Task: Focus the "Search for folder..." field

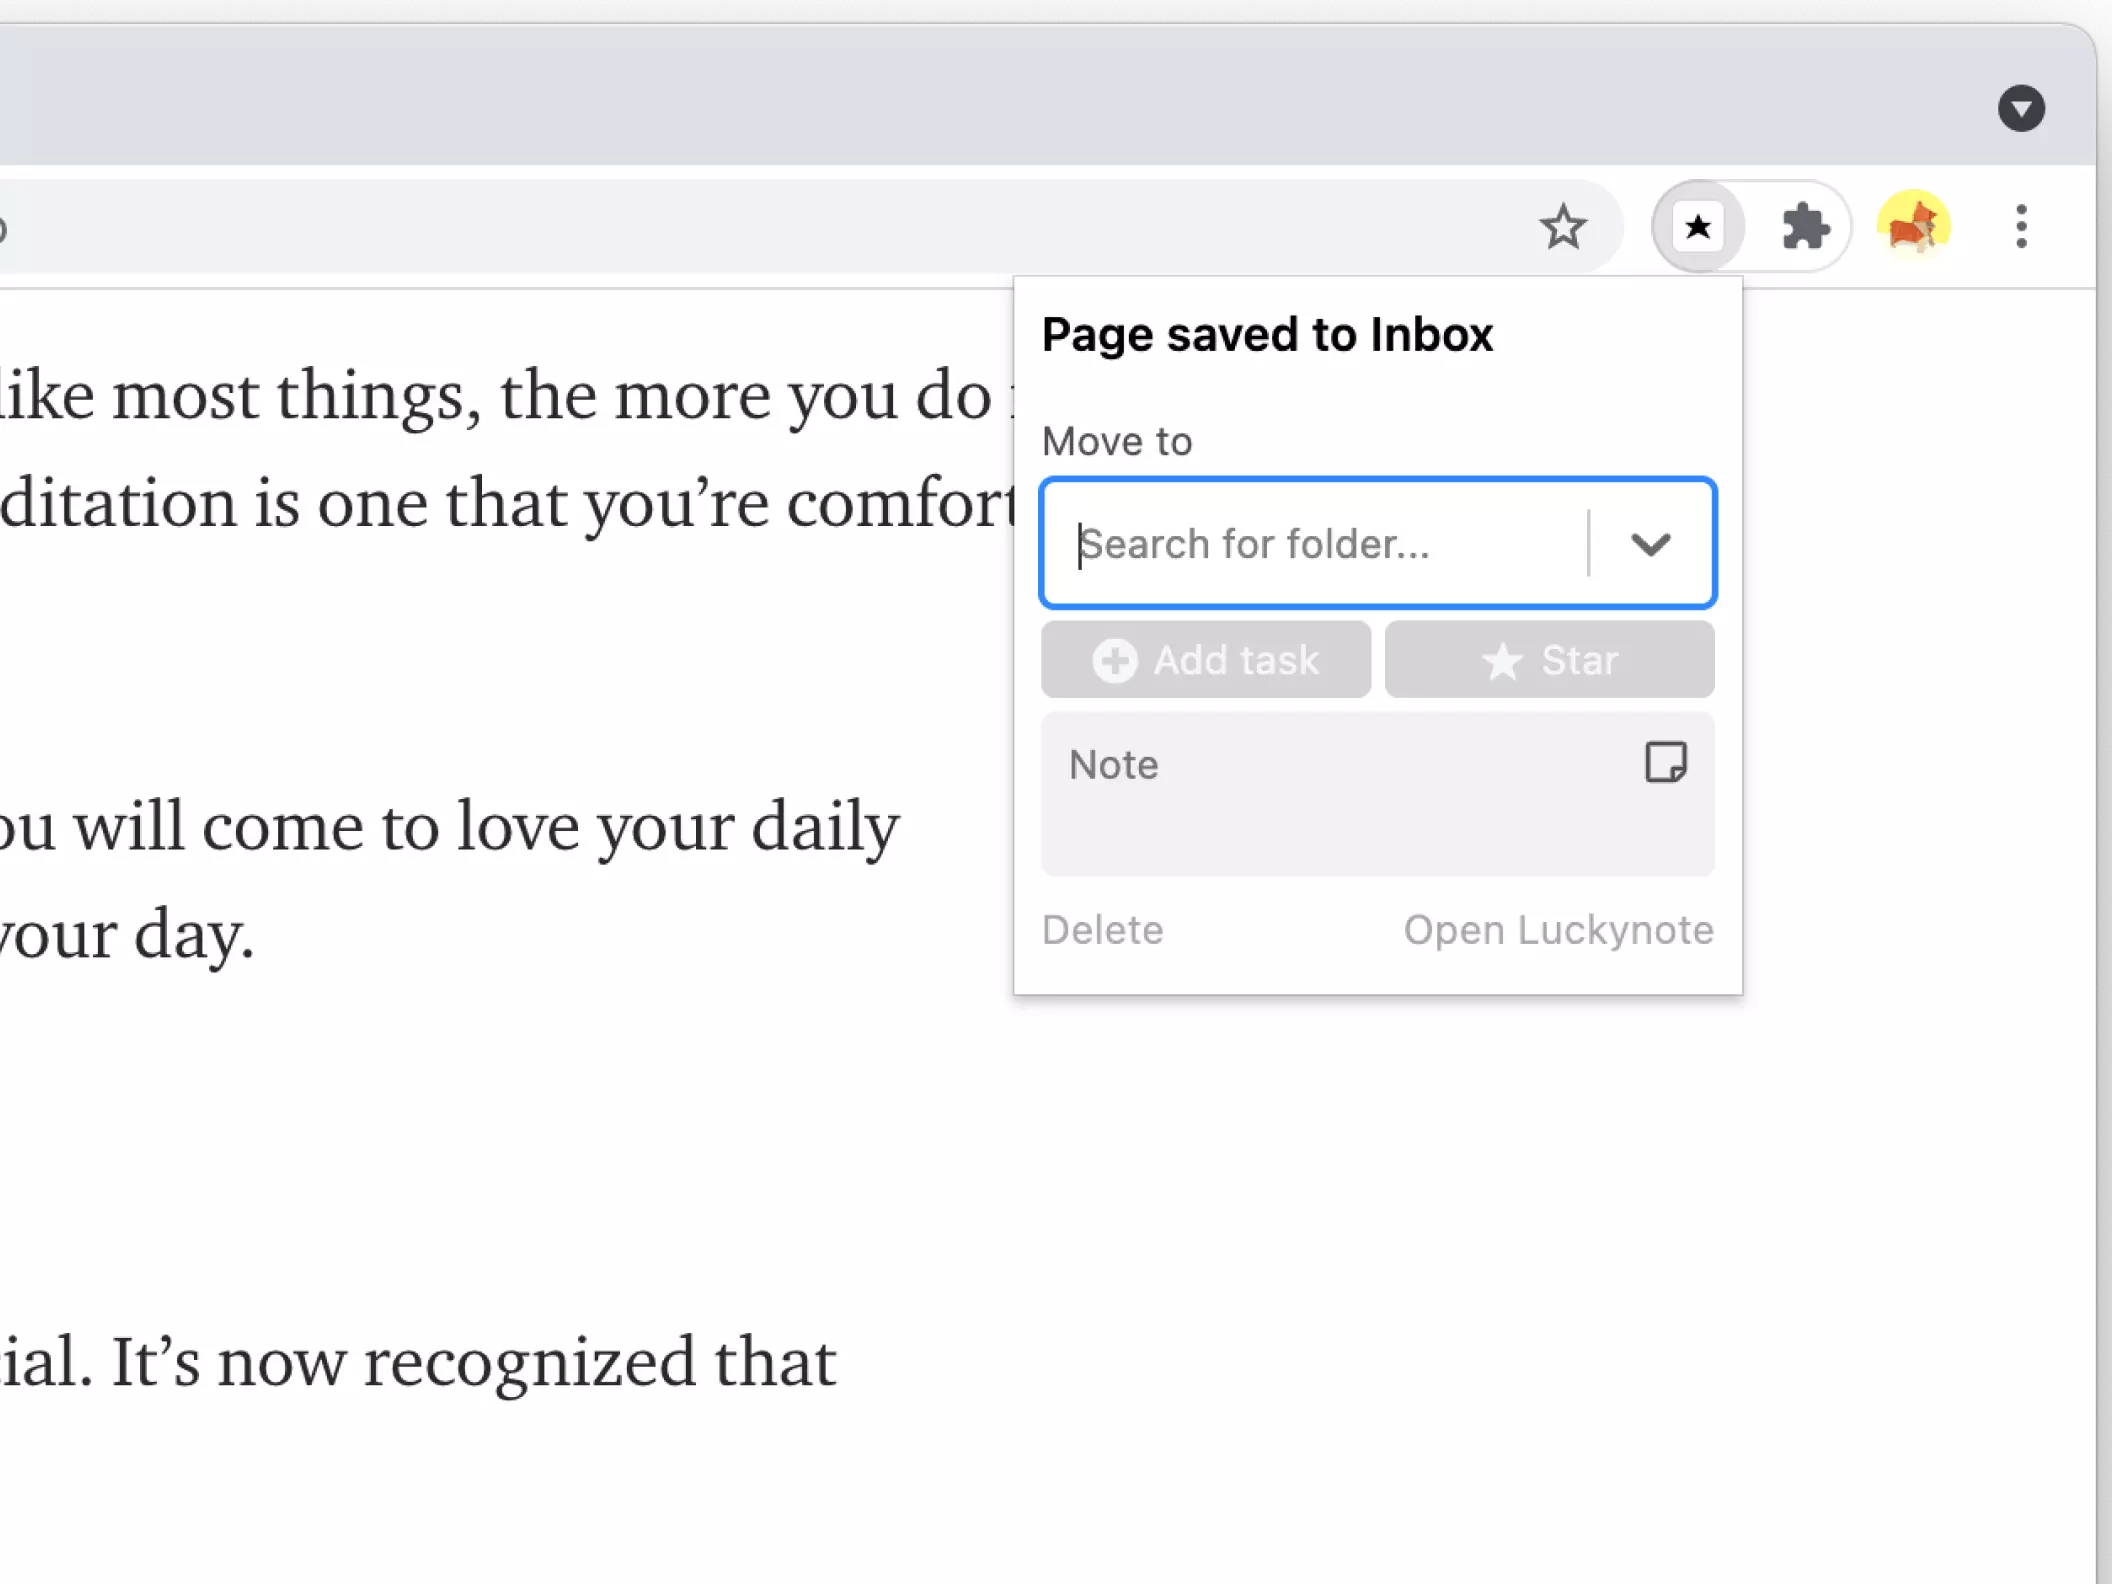Action: 1320,544
